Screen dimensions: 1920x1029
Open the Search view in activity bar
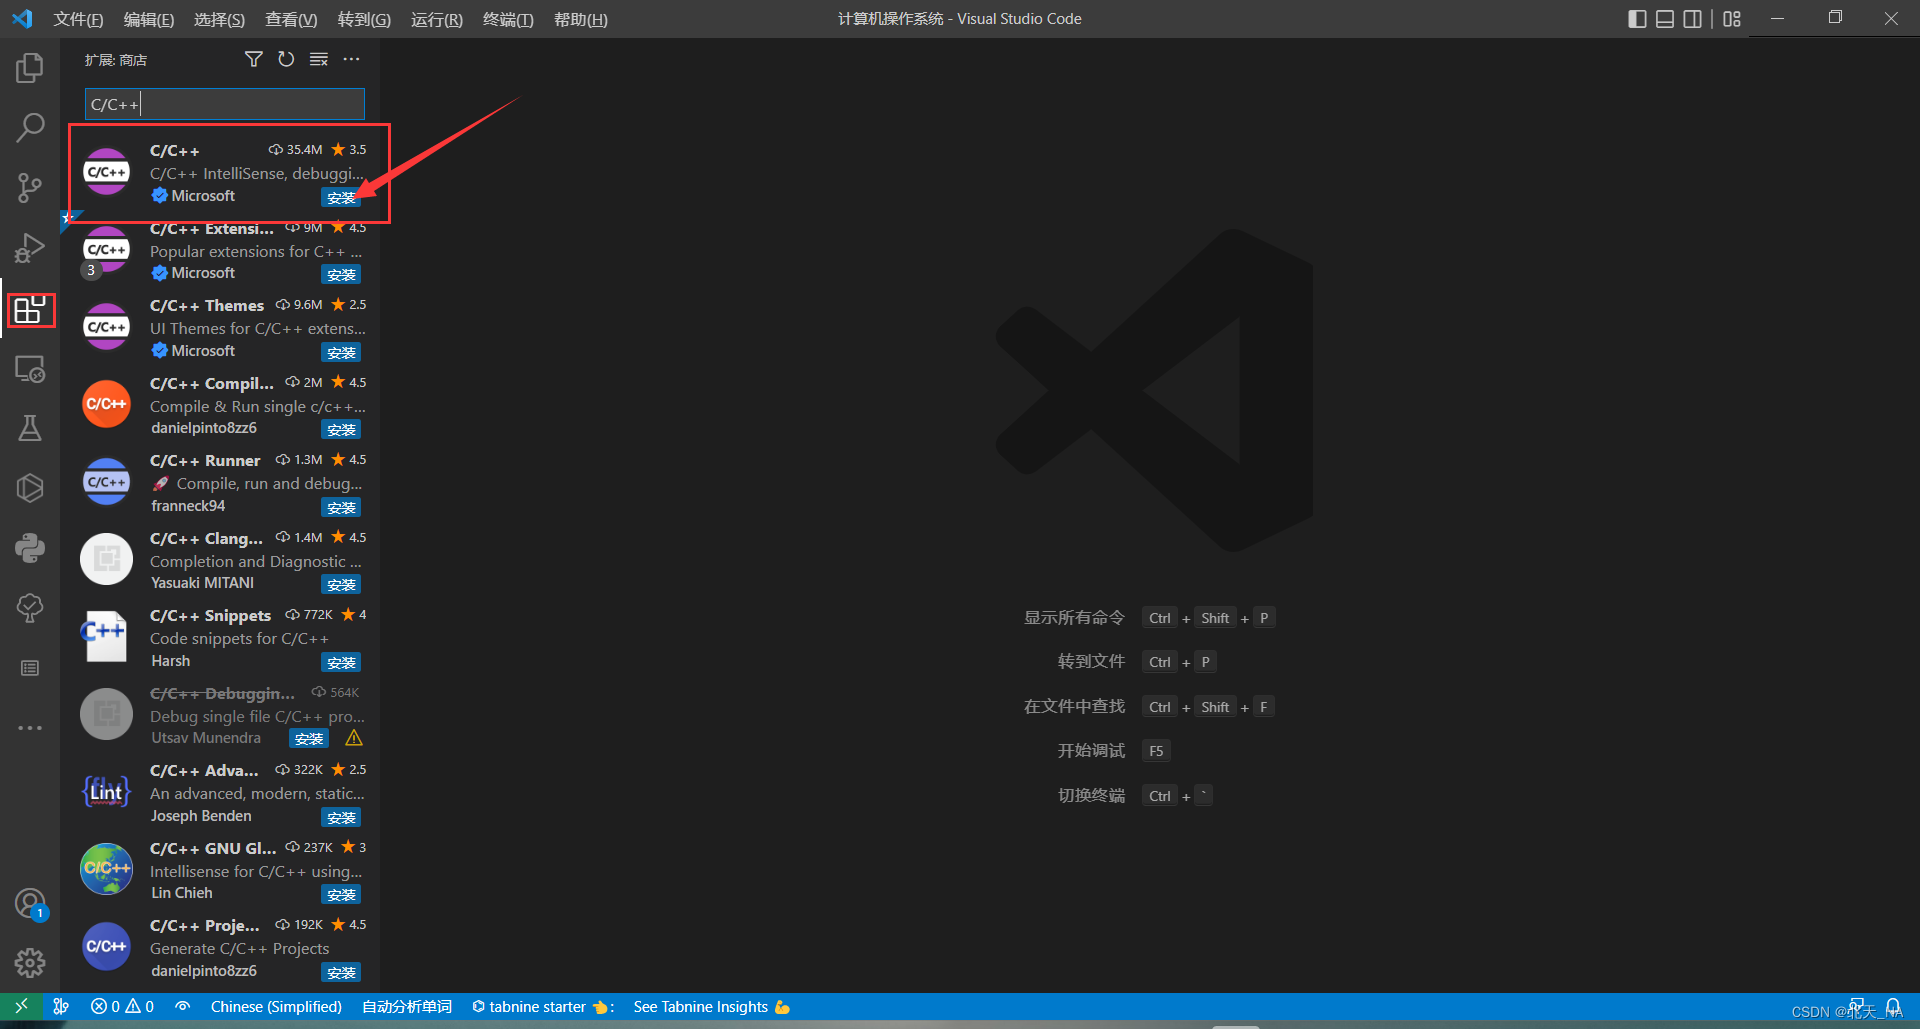30,127
